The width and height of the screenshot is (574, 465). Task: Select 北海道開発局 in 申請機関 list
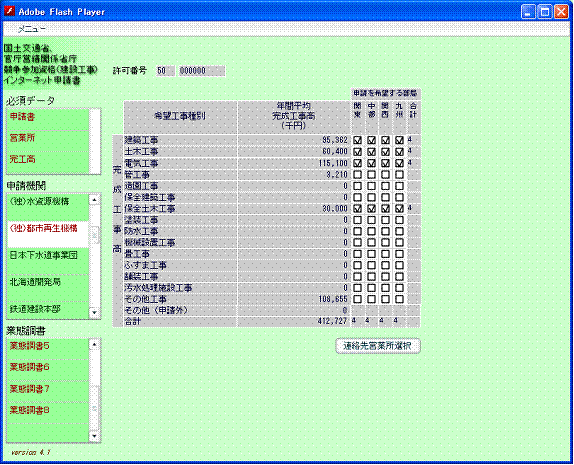click(x=48, y=288)
